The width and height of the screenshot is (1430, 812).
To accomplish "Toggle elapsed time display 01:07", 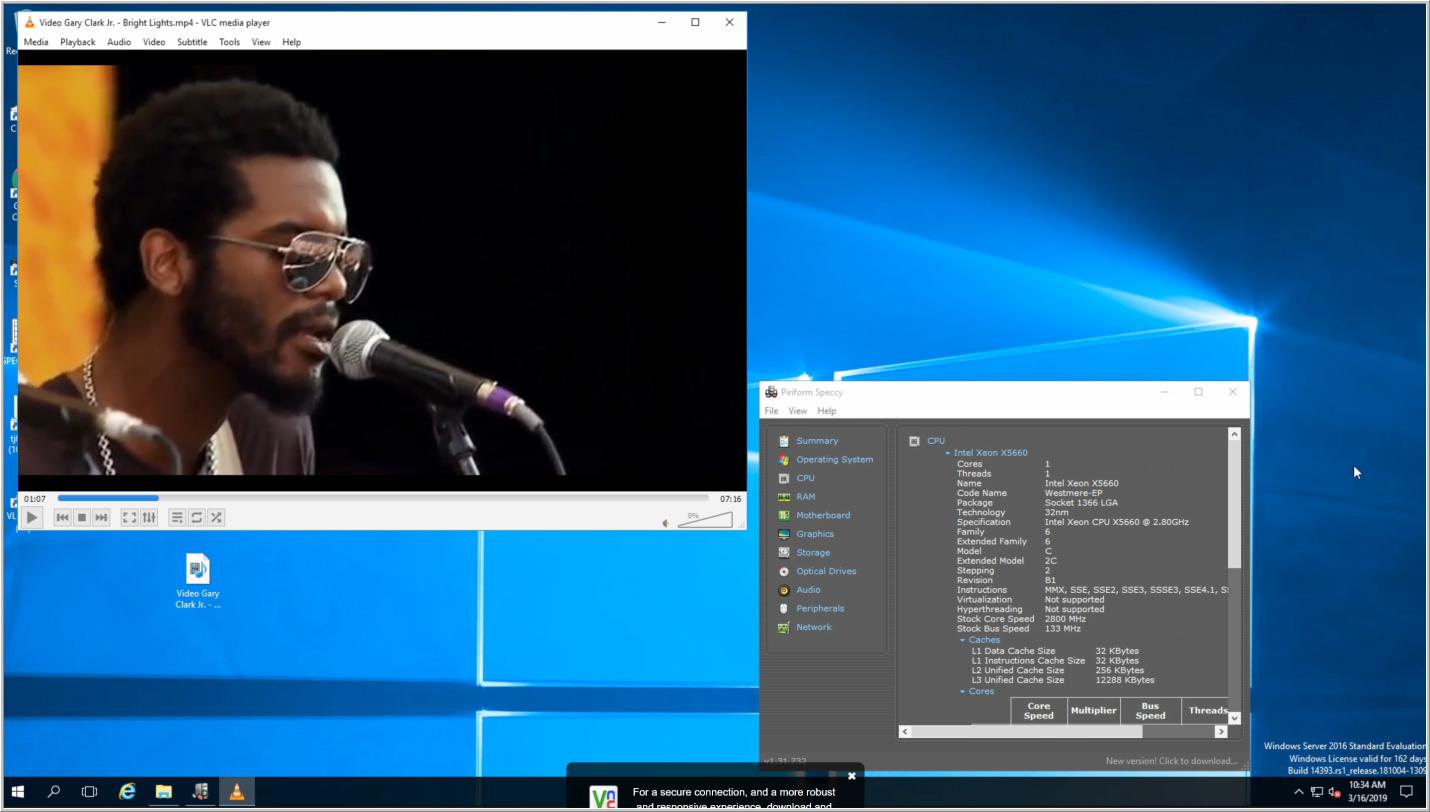I will coord(35,499).
